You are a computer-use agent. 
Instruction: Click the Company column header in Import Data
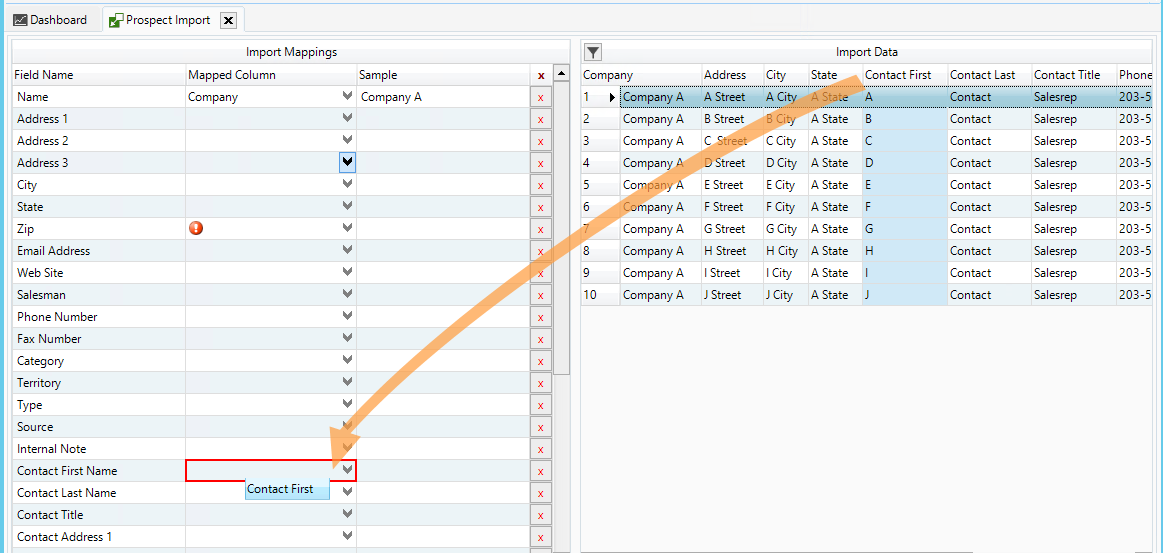tap(608, 75)
